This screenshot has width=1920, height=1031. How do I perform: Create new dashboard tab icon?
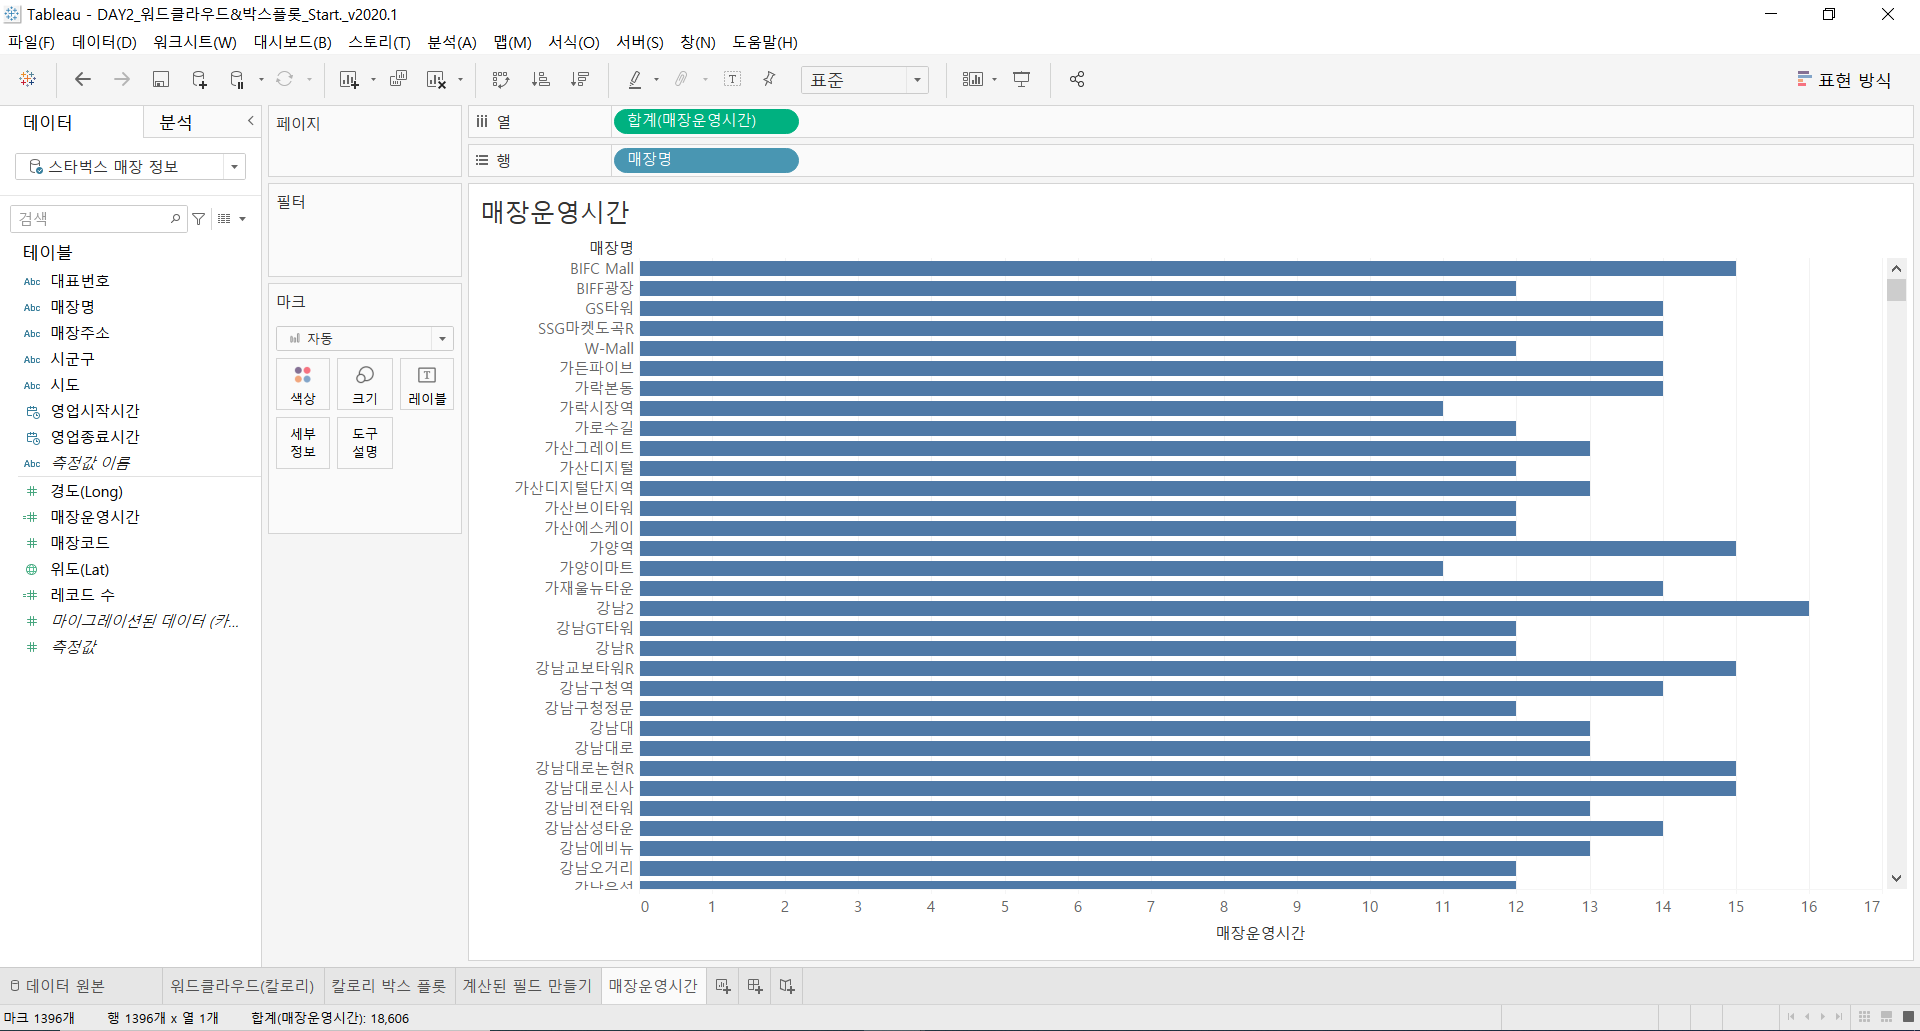point(755,986)
